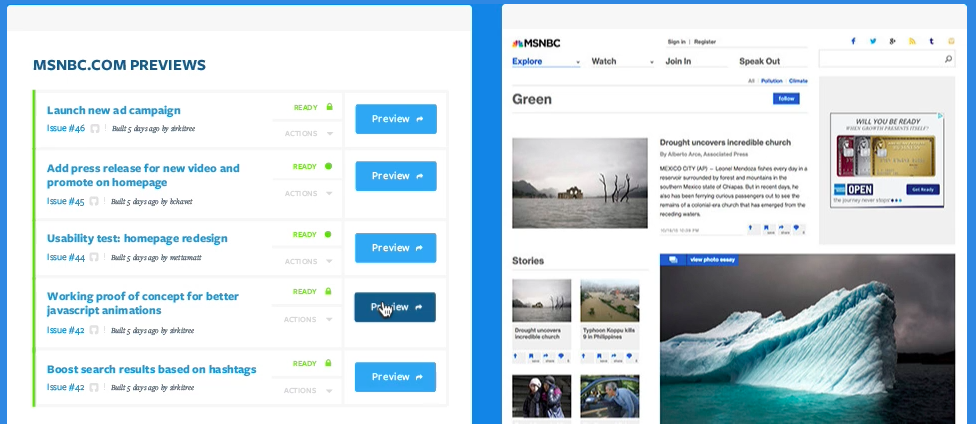Click the Register link
This screenshot has width=976, height=434.
pyautogui.click(x=705, y=42)
